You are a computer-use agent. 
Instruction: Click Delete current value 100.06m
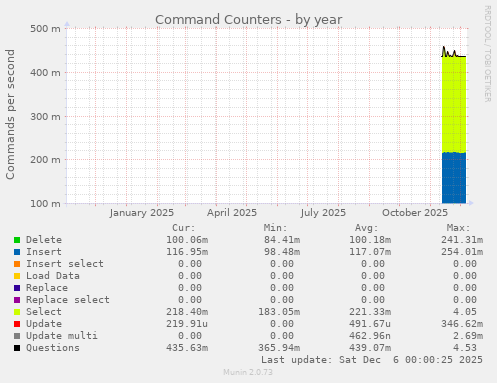[x=187, y=240]
